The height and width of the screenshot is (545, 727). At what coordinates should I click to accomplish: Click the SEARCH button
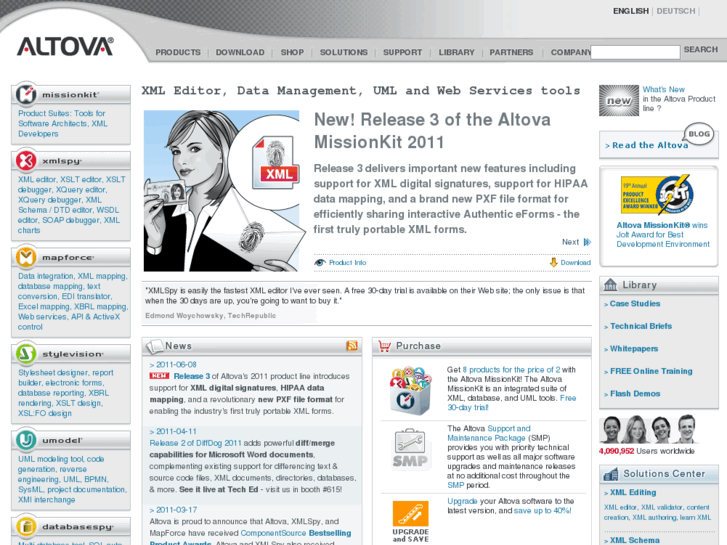pos(701,50)
